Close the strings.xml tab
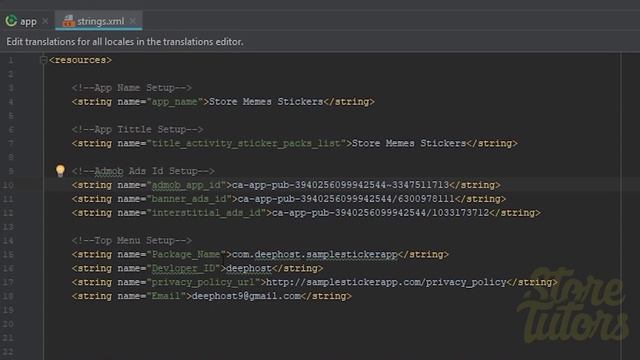This screenshot has height=360, width=640. tap(133, 21)
